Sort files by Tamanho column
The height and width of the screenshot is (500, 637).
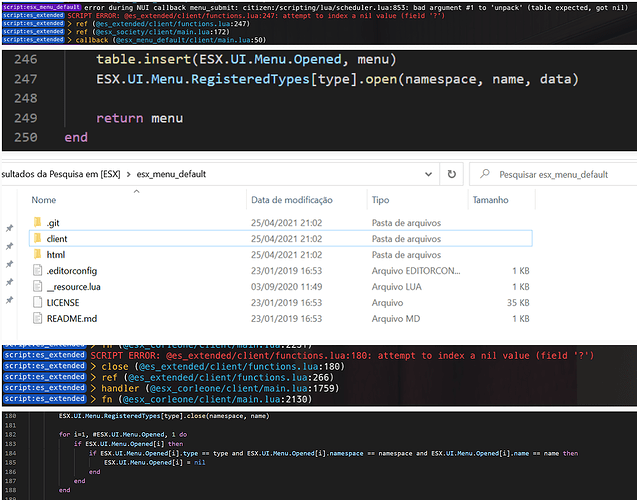point(490,200)
